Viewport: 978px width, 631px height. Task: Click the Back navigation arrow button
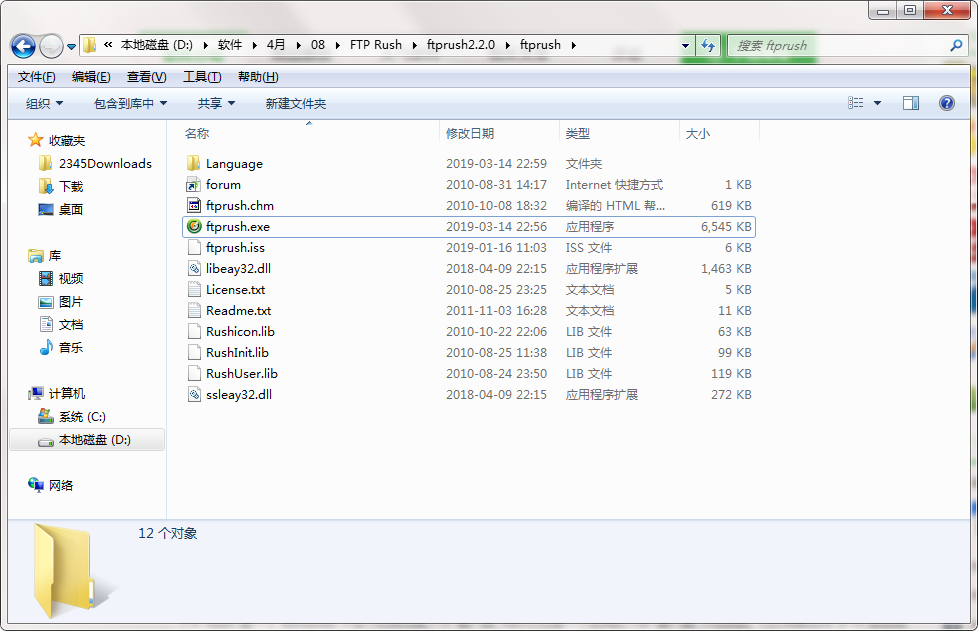click(24, 46)
